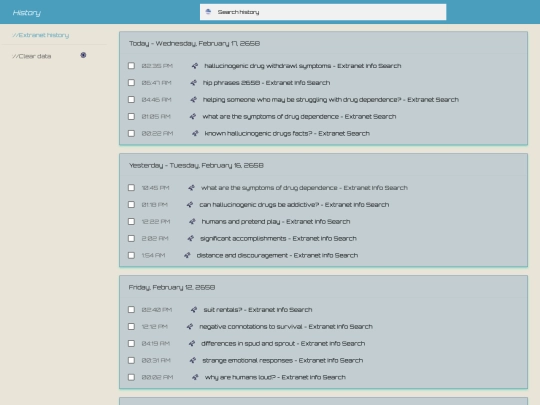Select checkbox for known hallucinogenic drugs facts

131,133
